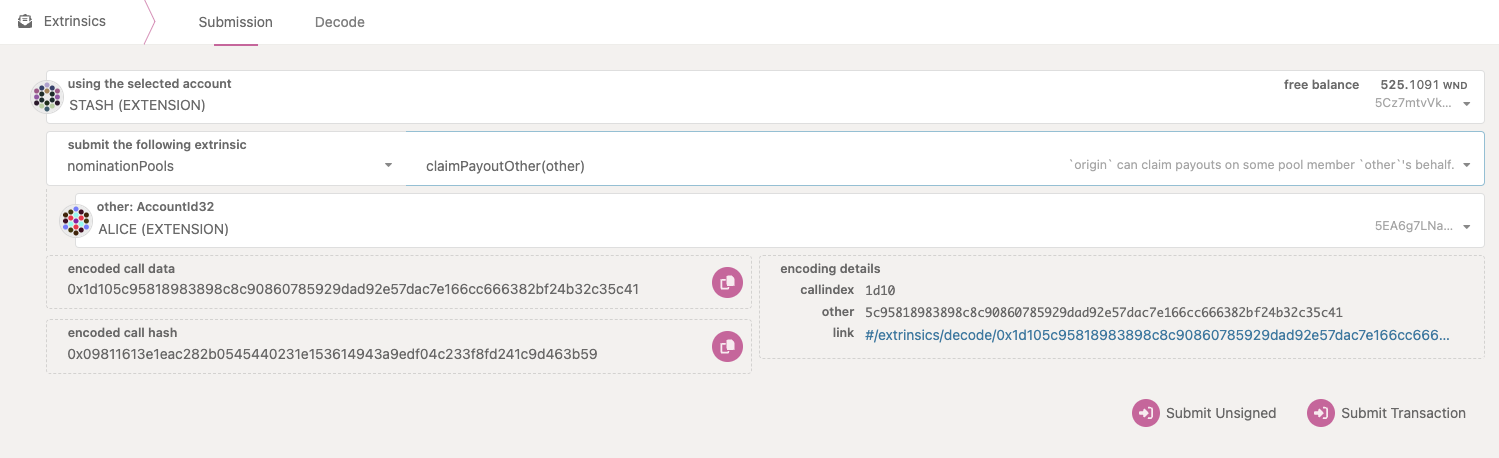Click the callindex value 1d10
Screen dimensions: 1499x458
pos(881,290)
